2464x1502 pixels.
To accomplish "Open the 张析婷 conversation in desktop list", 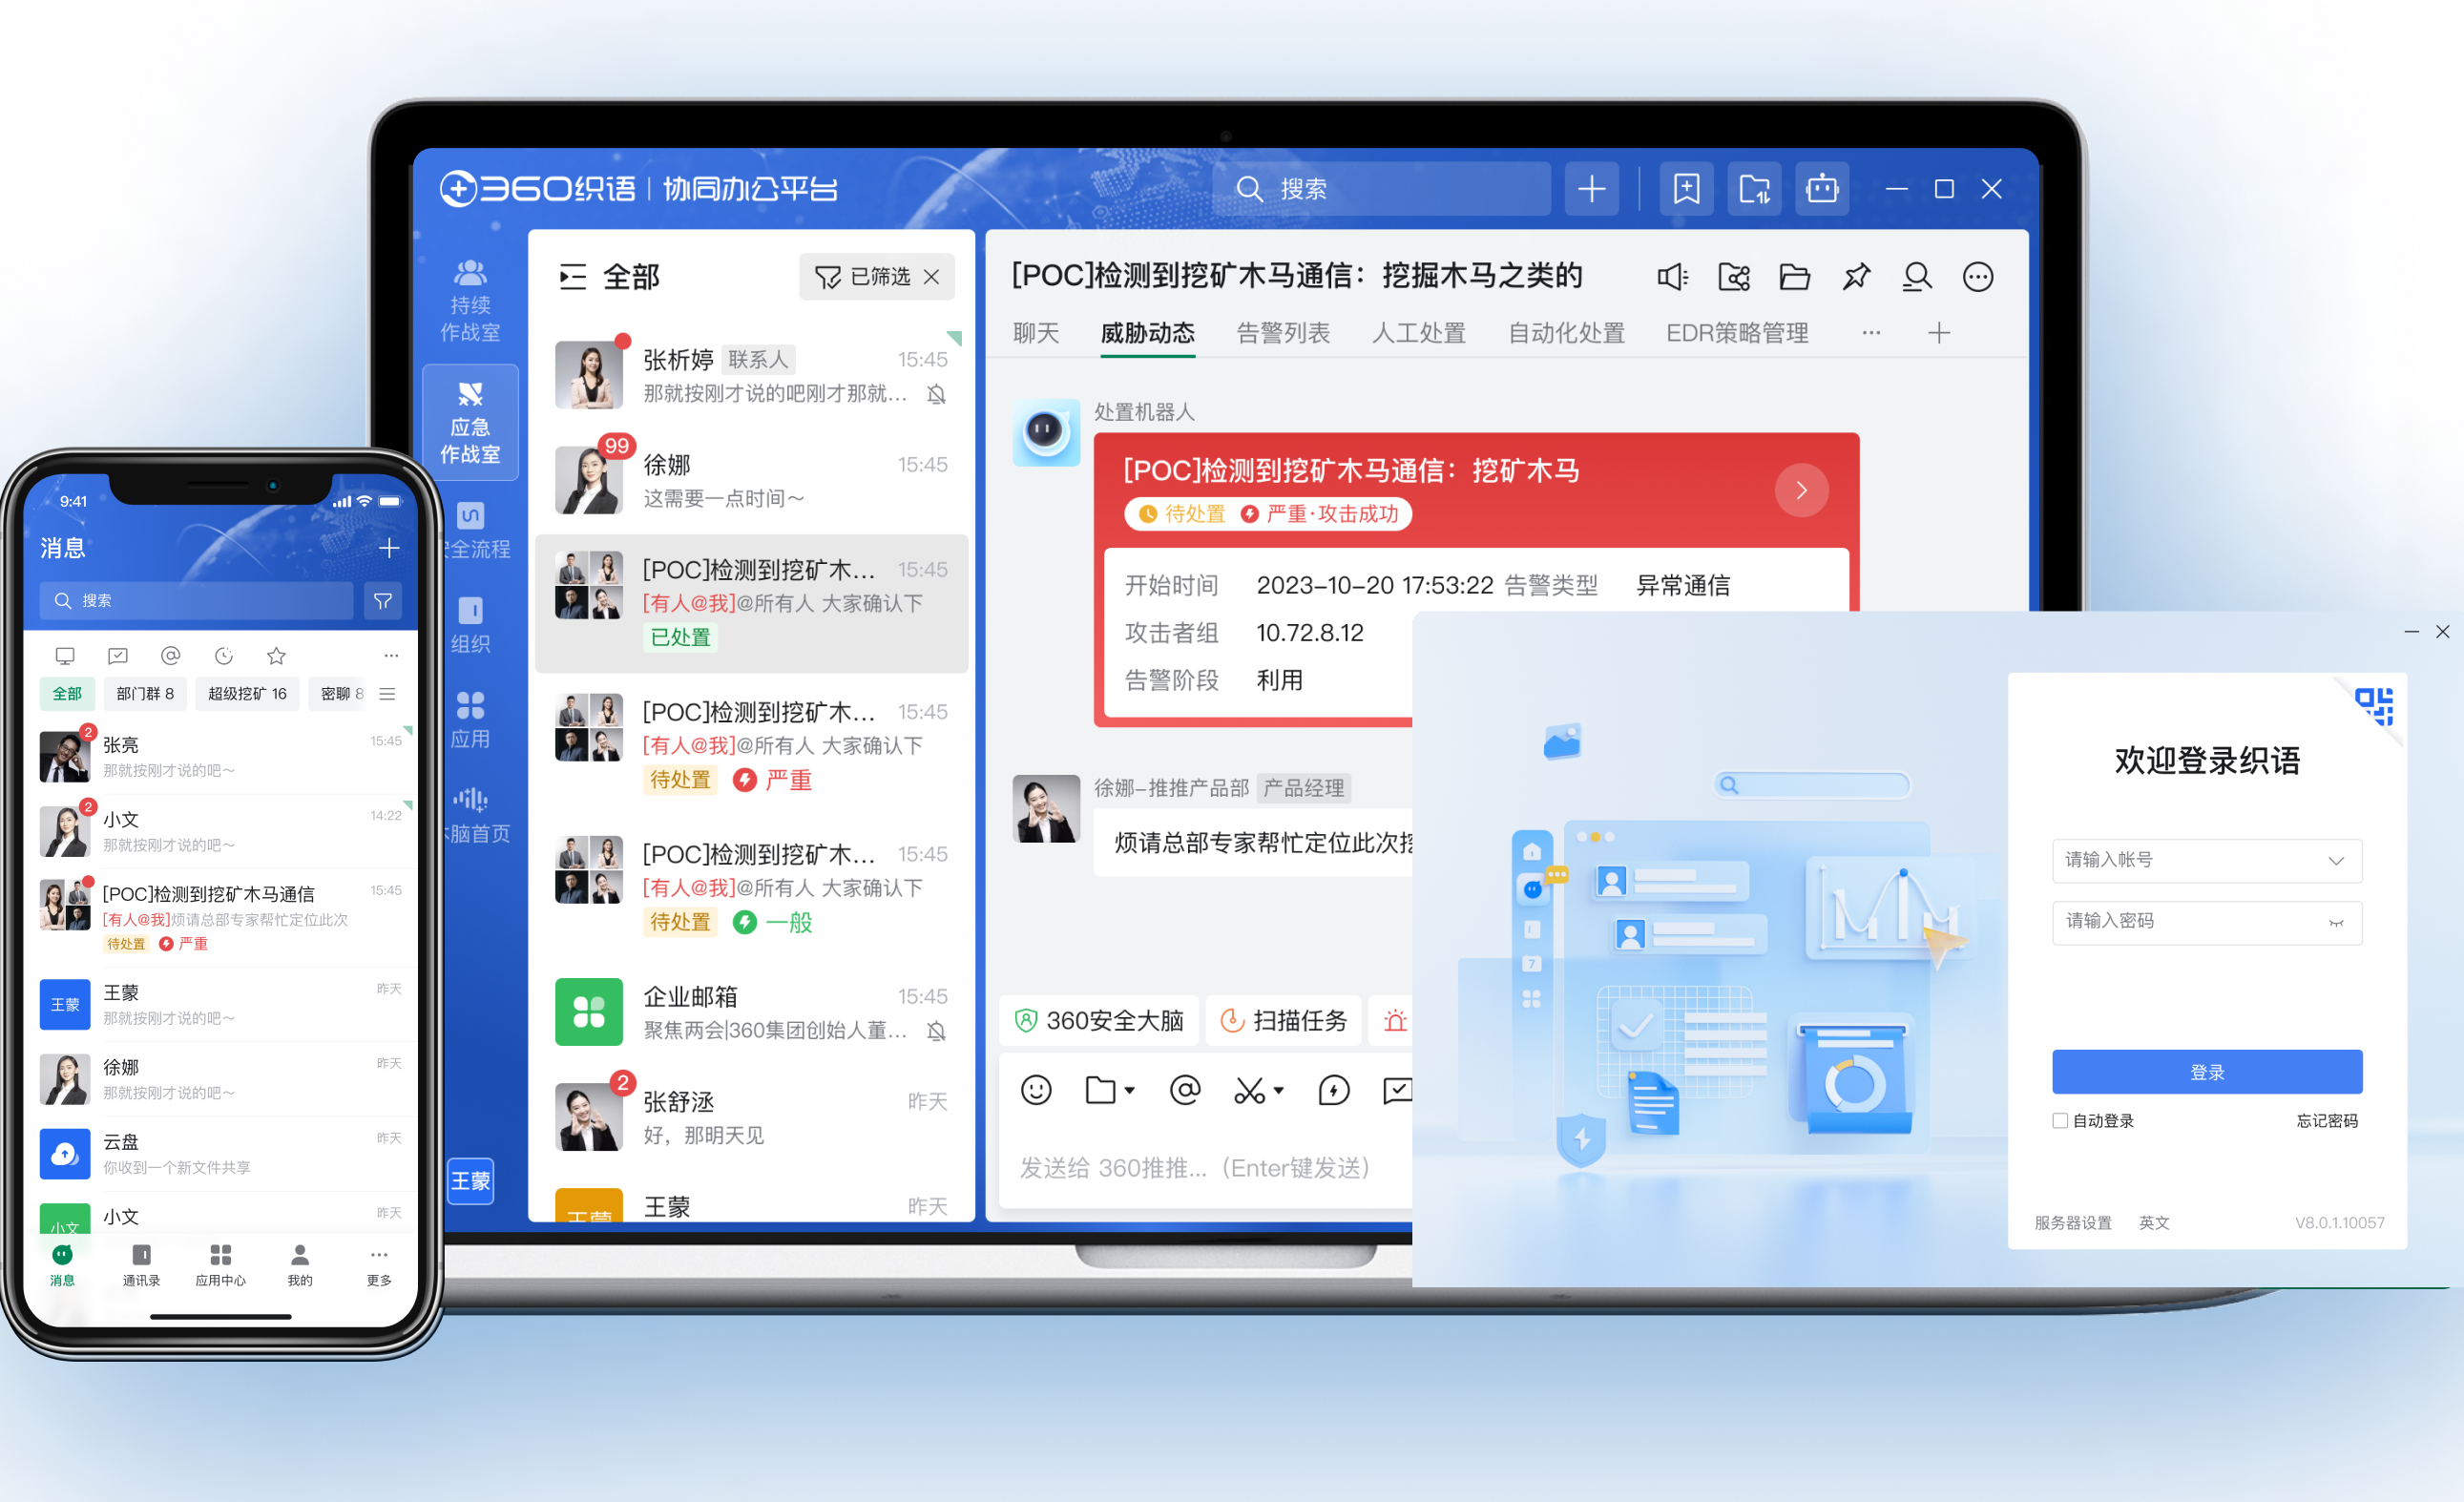I will (751, 376).
